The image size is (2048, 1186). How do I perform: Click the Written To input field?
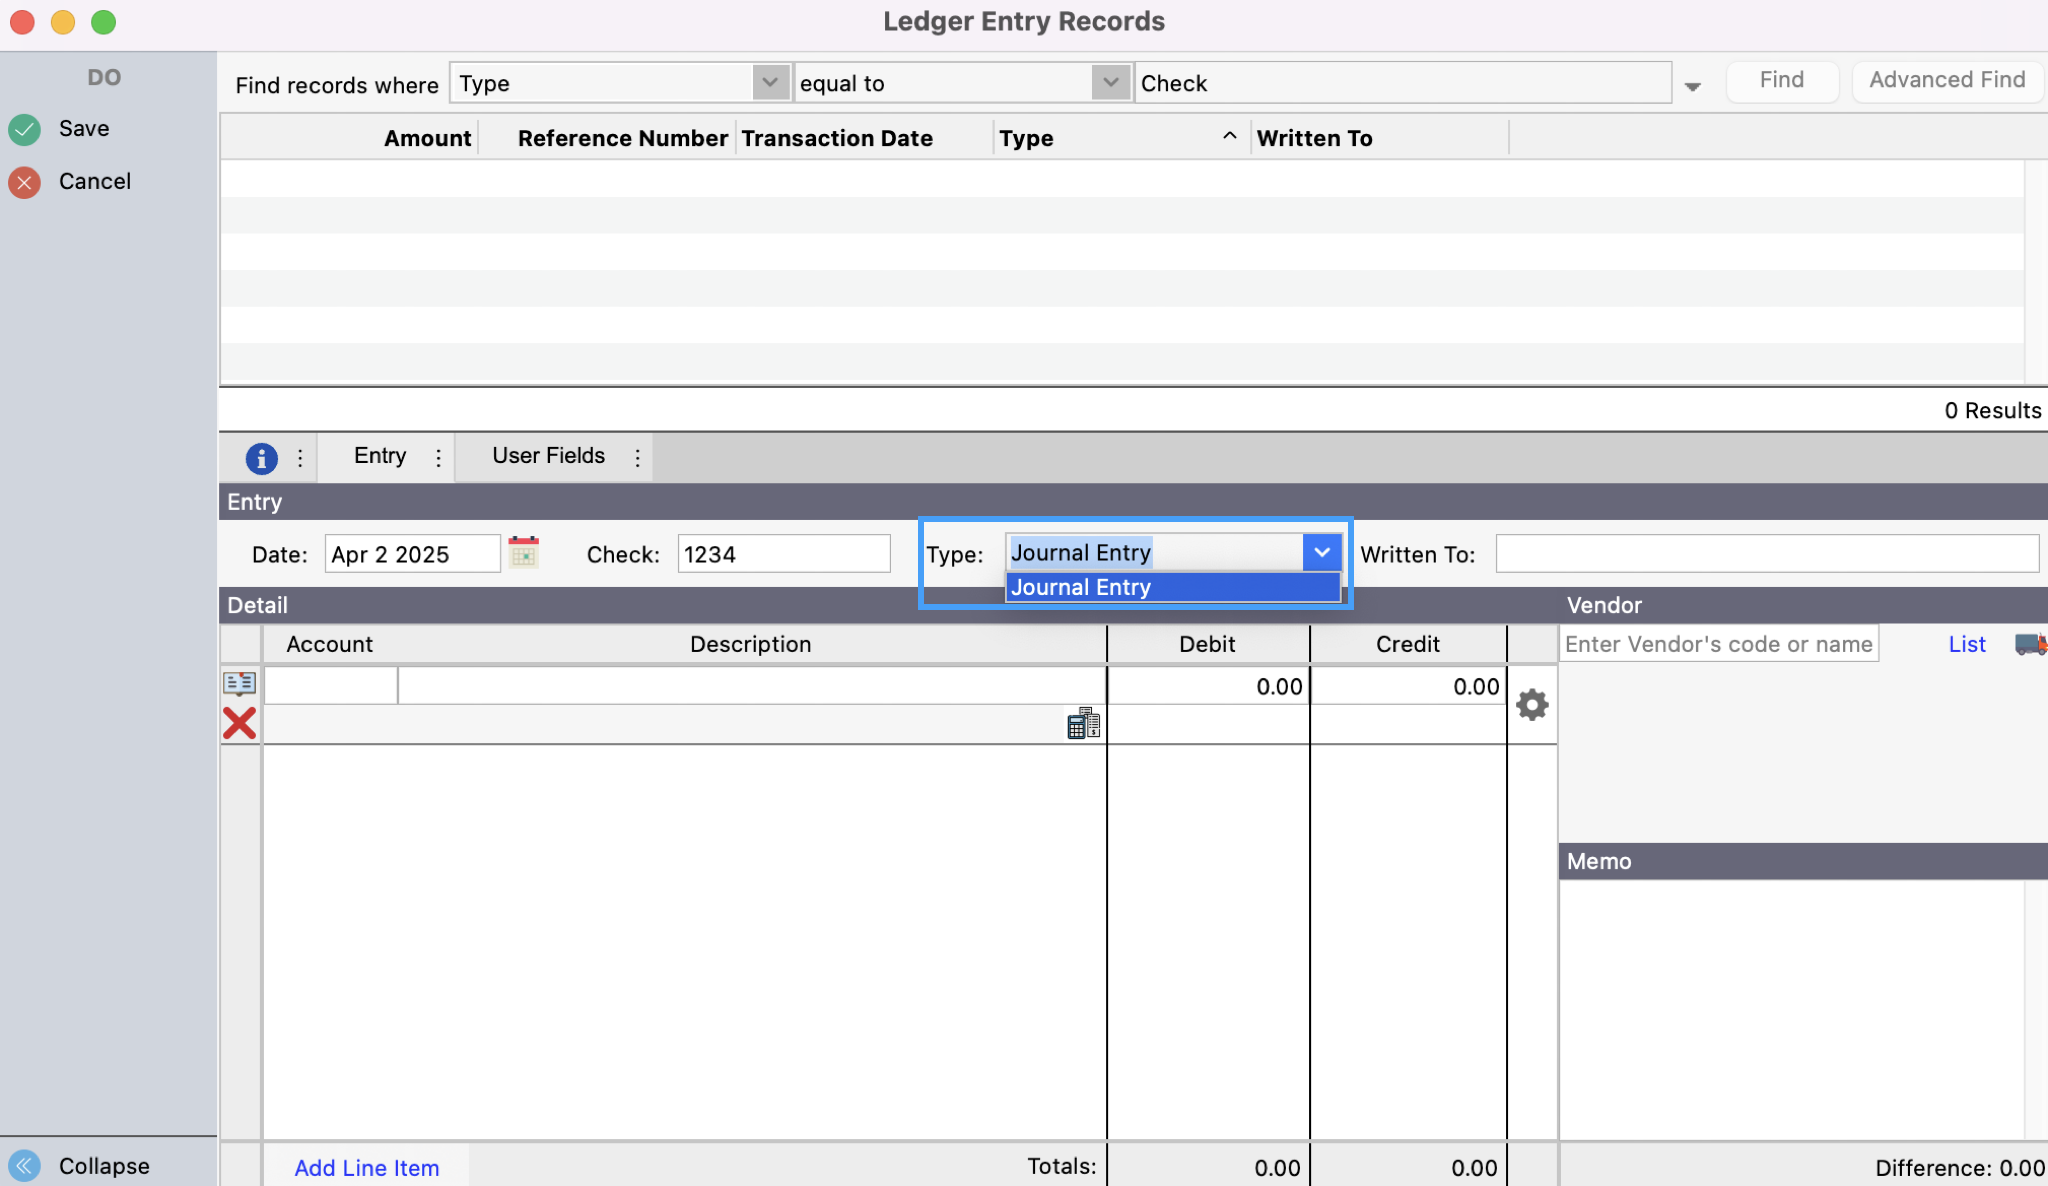pos(1766,554)
